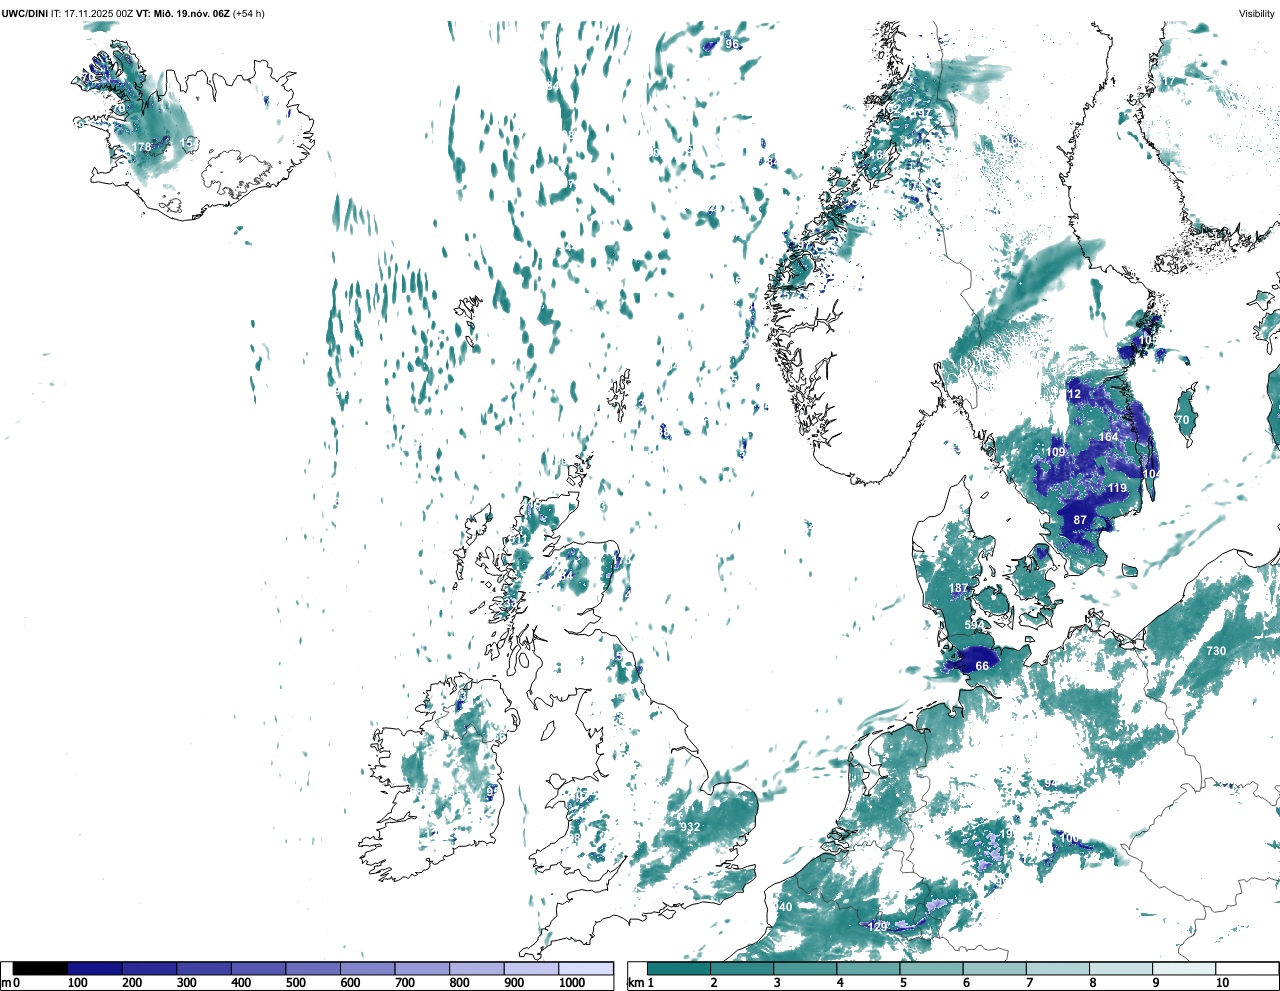Viewport: 1280px width, 991px height.
Task: Click the "178" value over western Iceland
Action: point(141,147)
